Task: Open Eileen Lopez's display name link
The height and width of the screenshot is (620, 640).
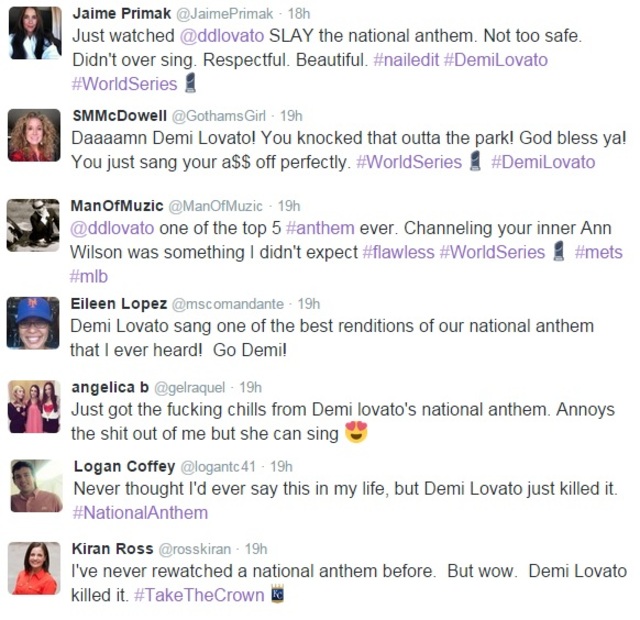Action: click(111, 303)
